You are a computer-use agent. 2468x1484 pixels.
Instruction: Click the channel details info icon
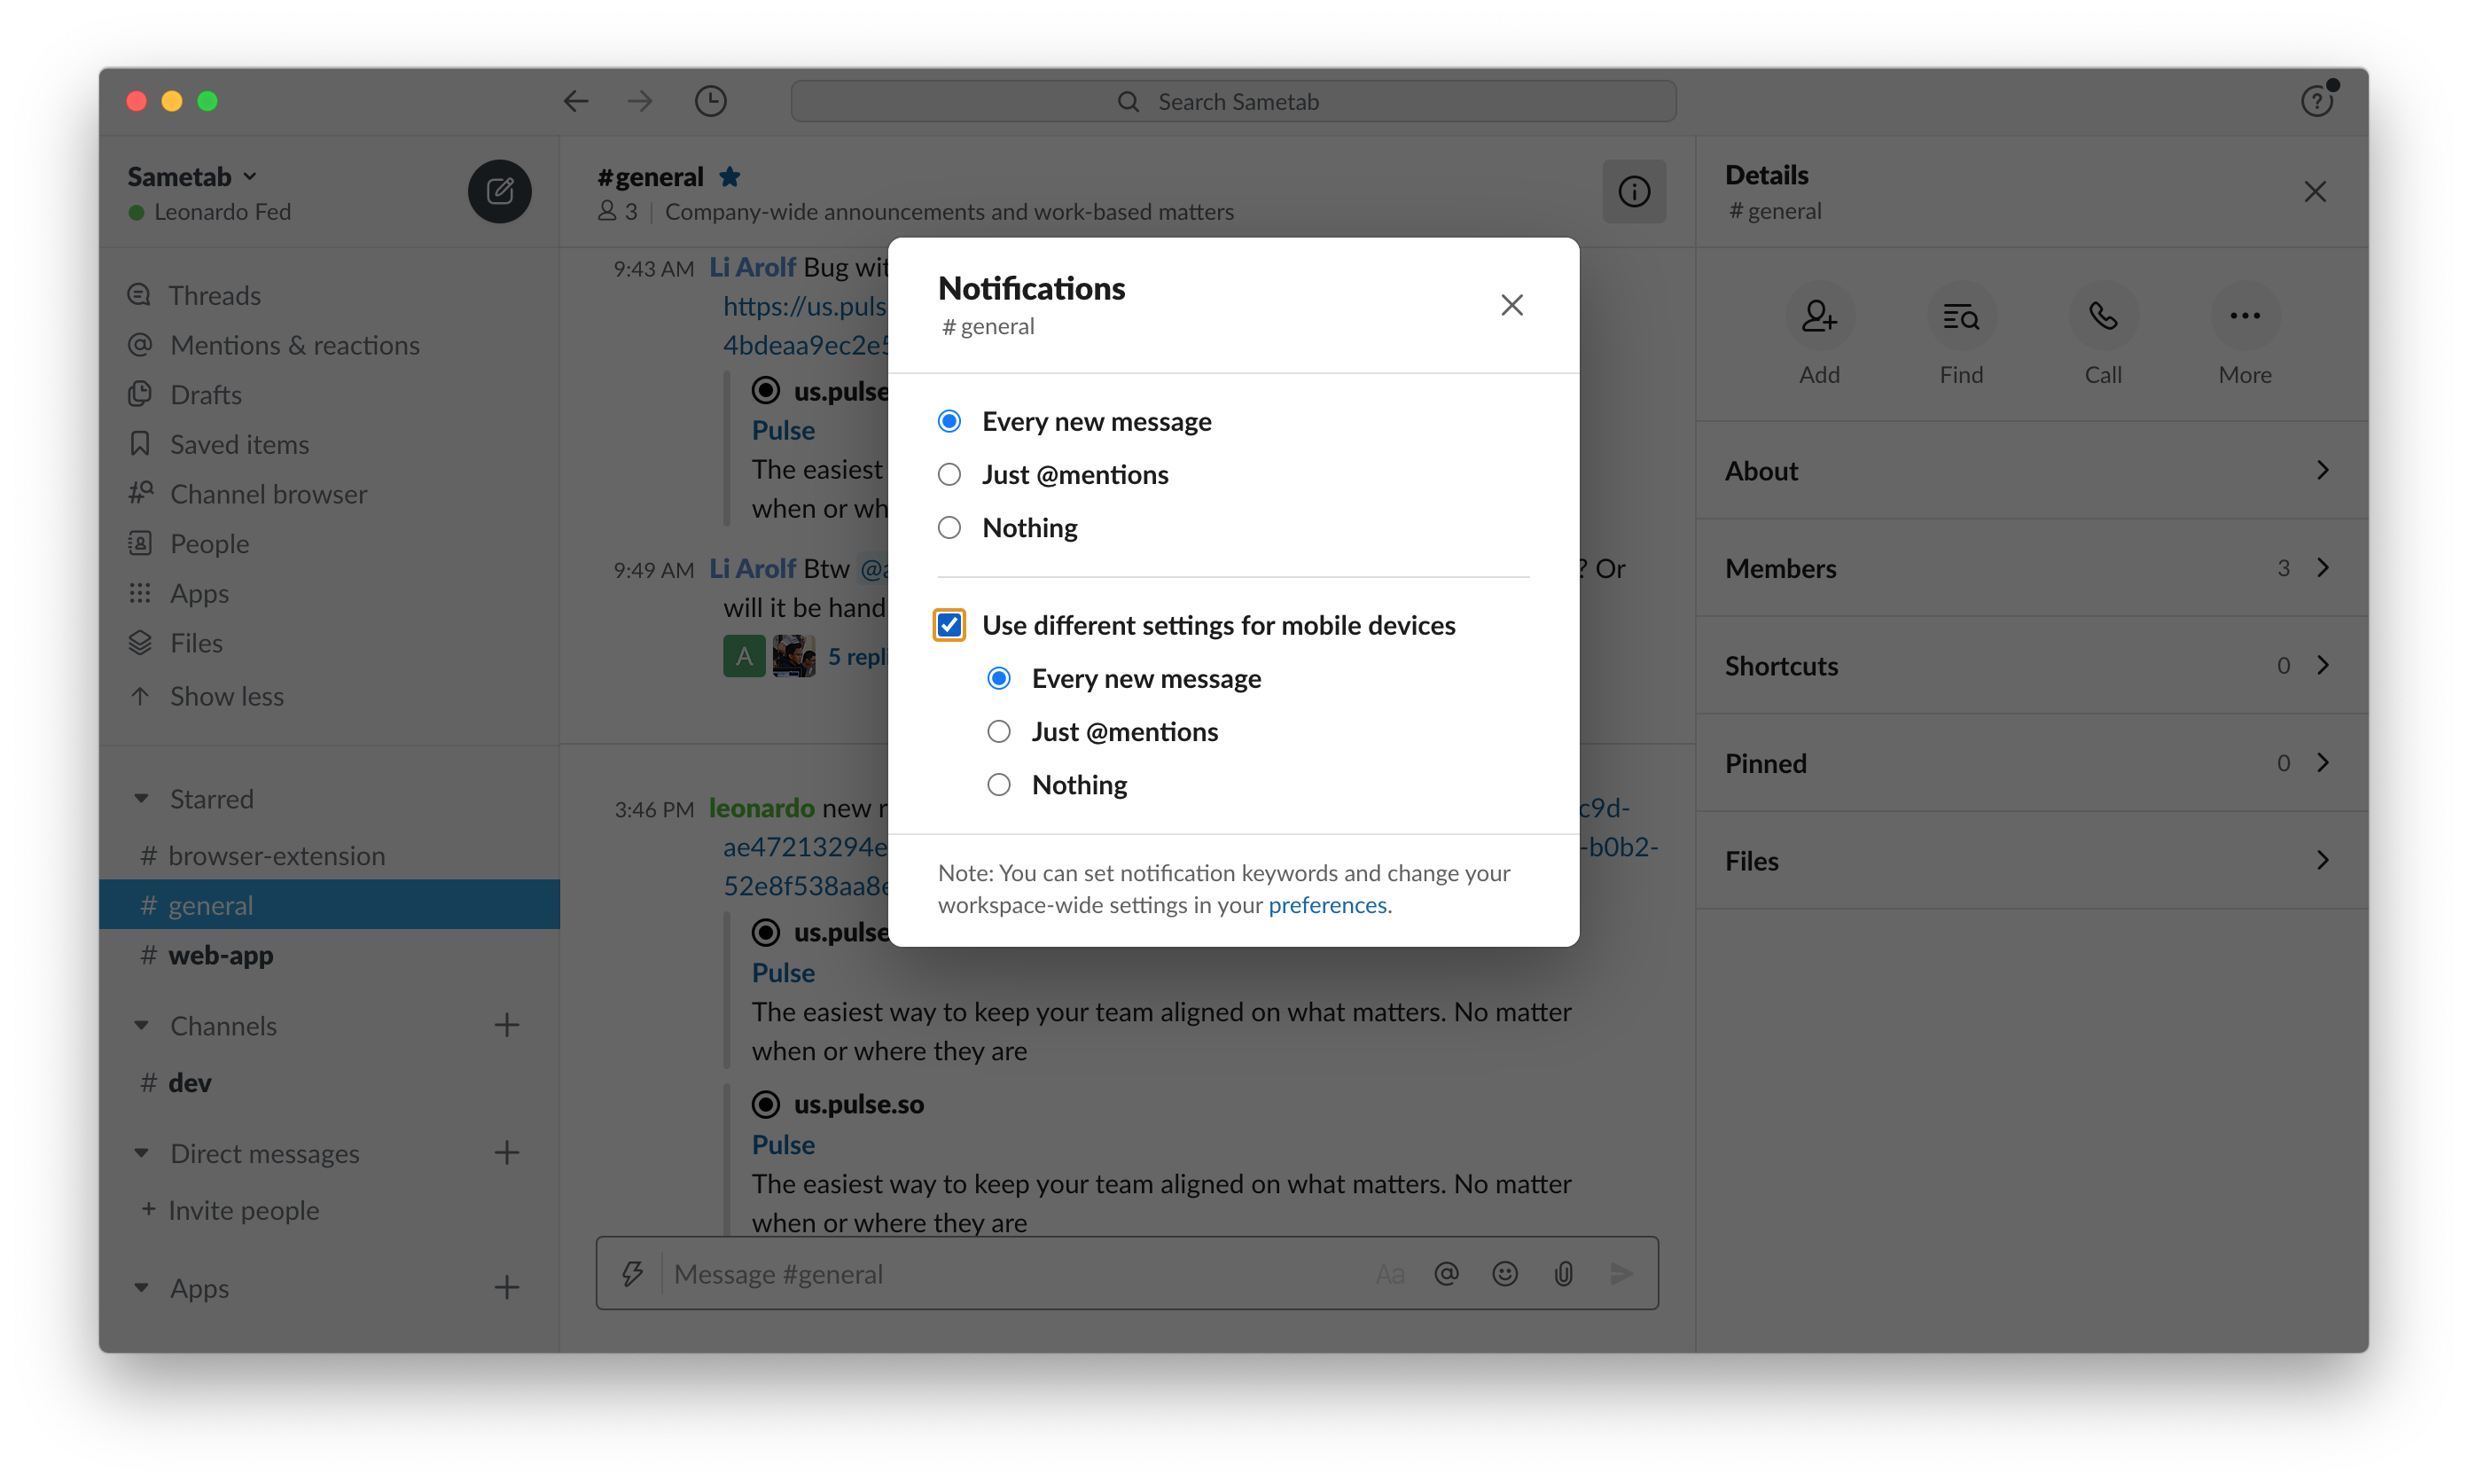coord(1633,191)
